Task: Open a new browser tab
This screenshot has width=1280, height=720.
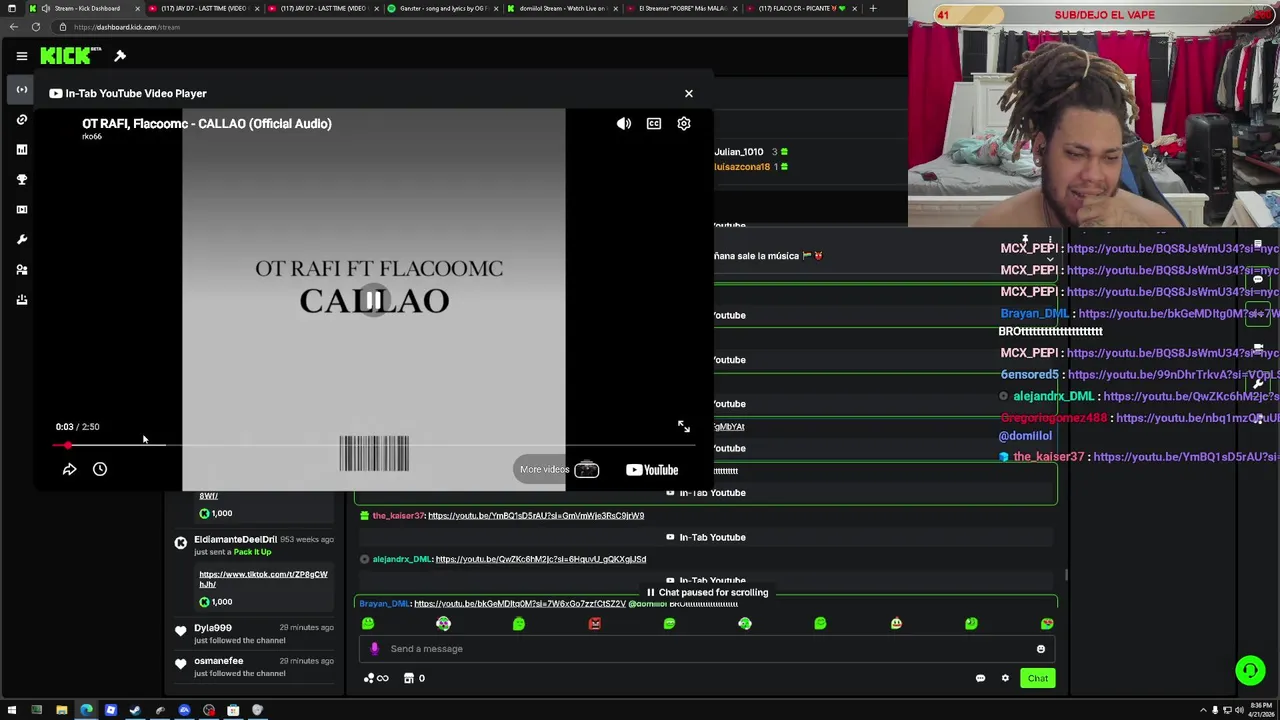Action: pyautogui.click(x=873, y=8)
